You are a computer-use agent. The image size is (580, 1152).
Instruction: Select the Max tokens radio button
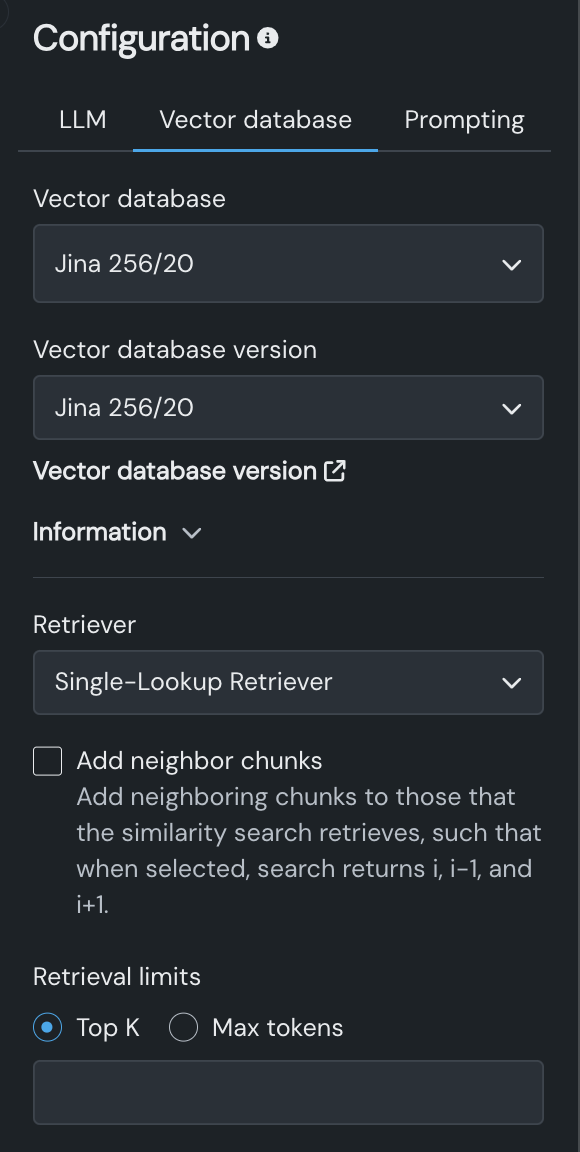coord(183,1027)
